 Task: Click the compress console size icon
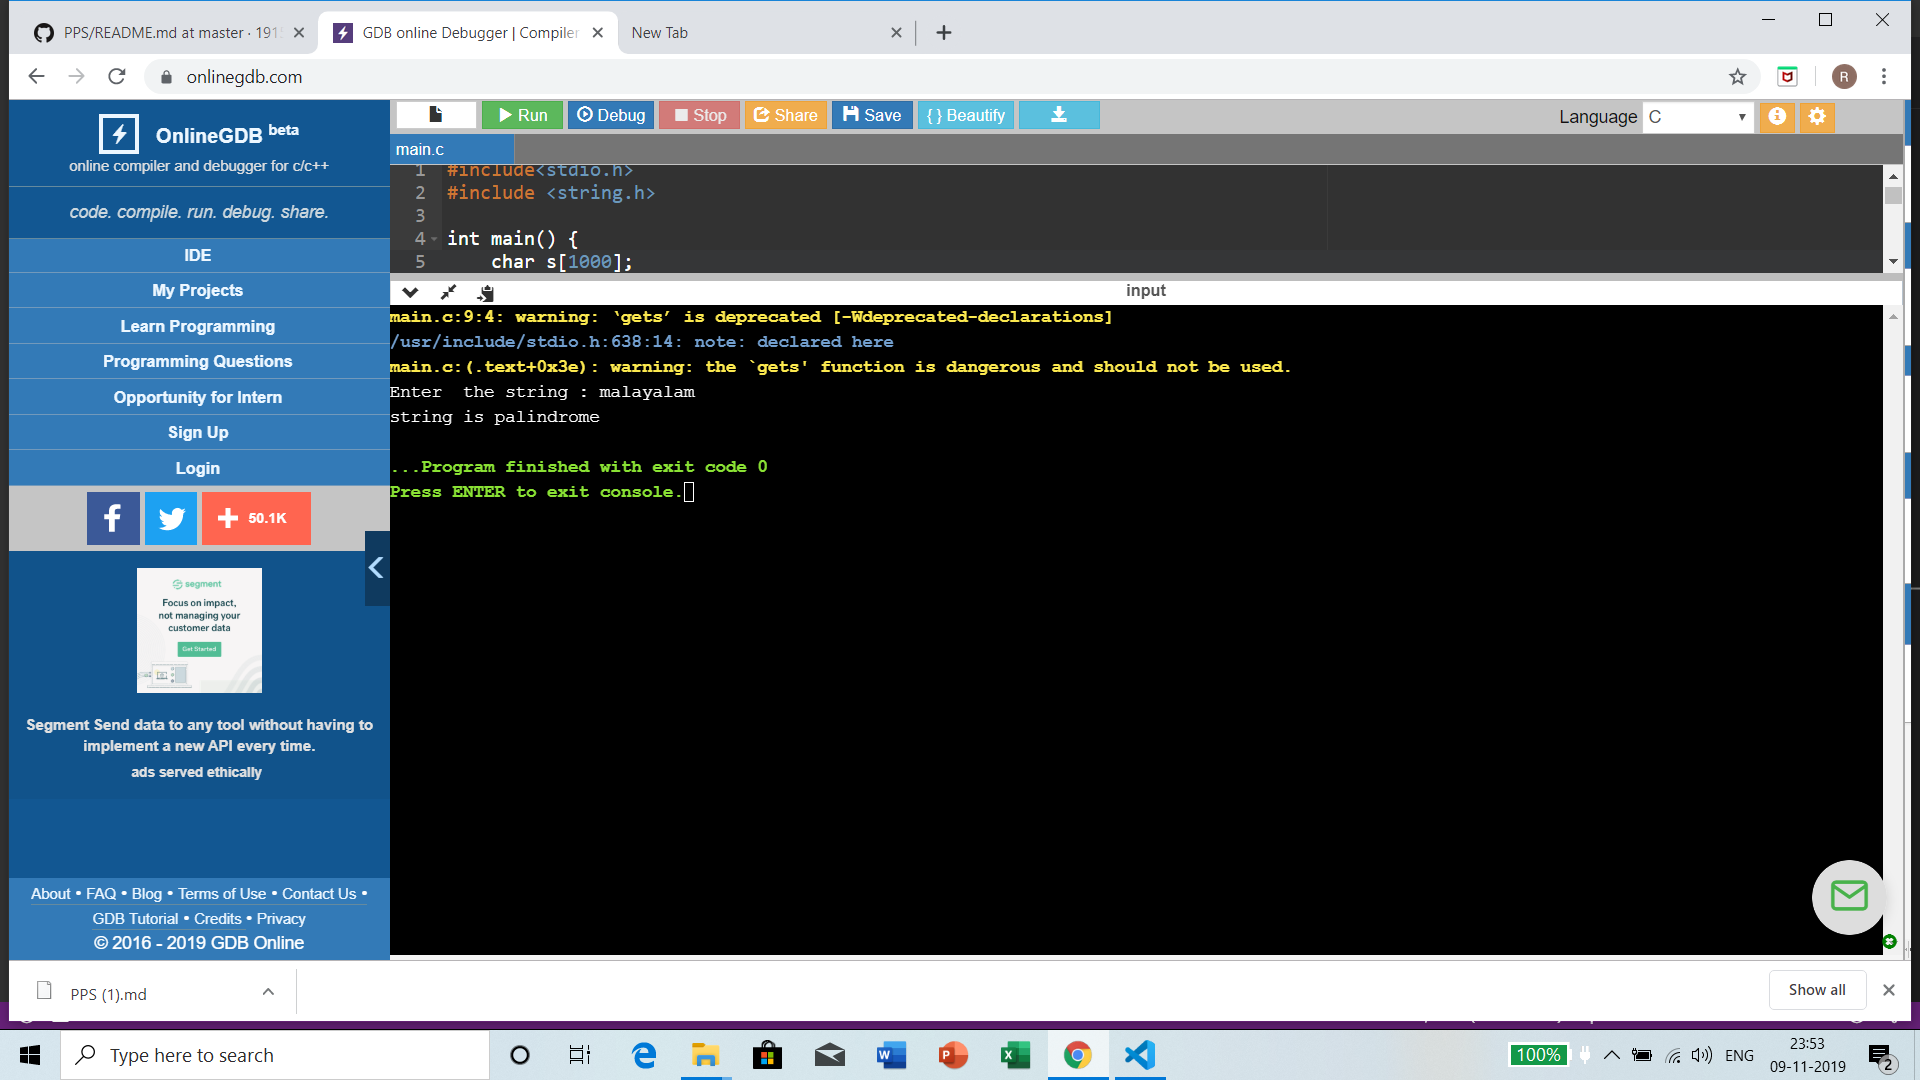448,292
